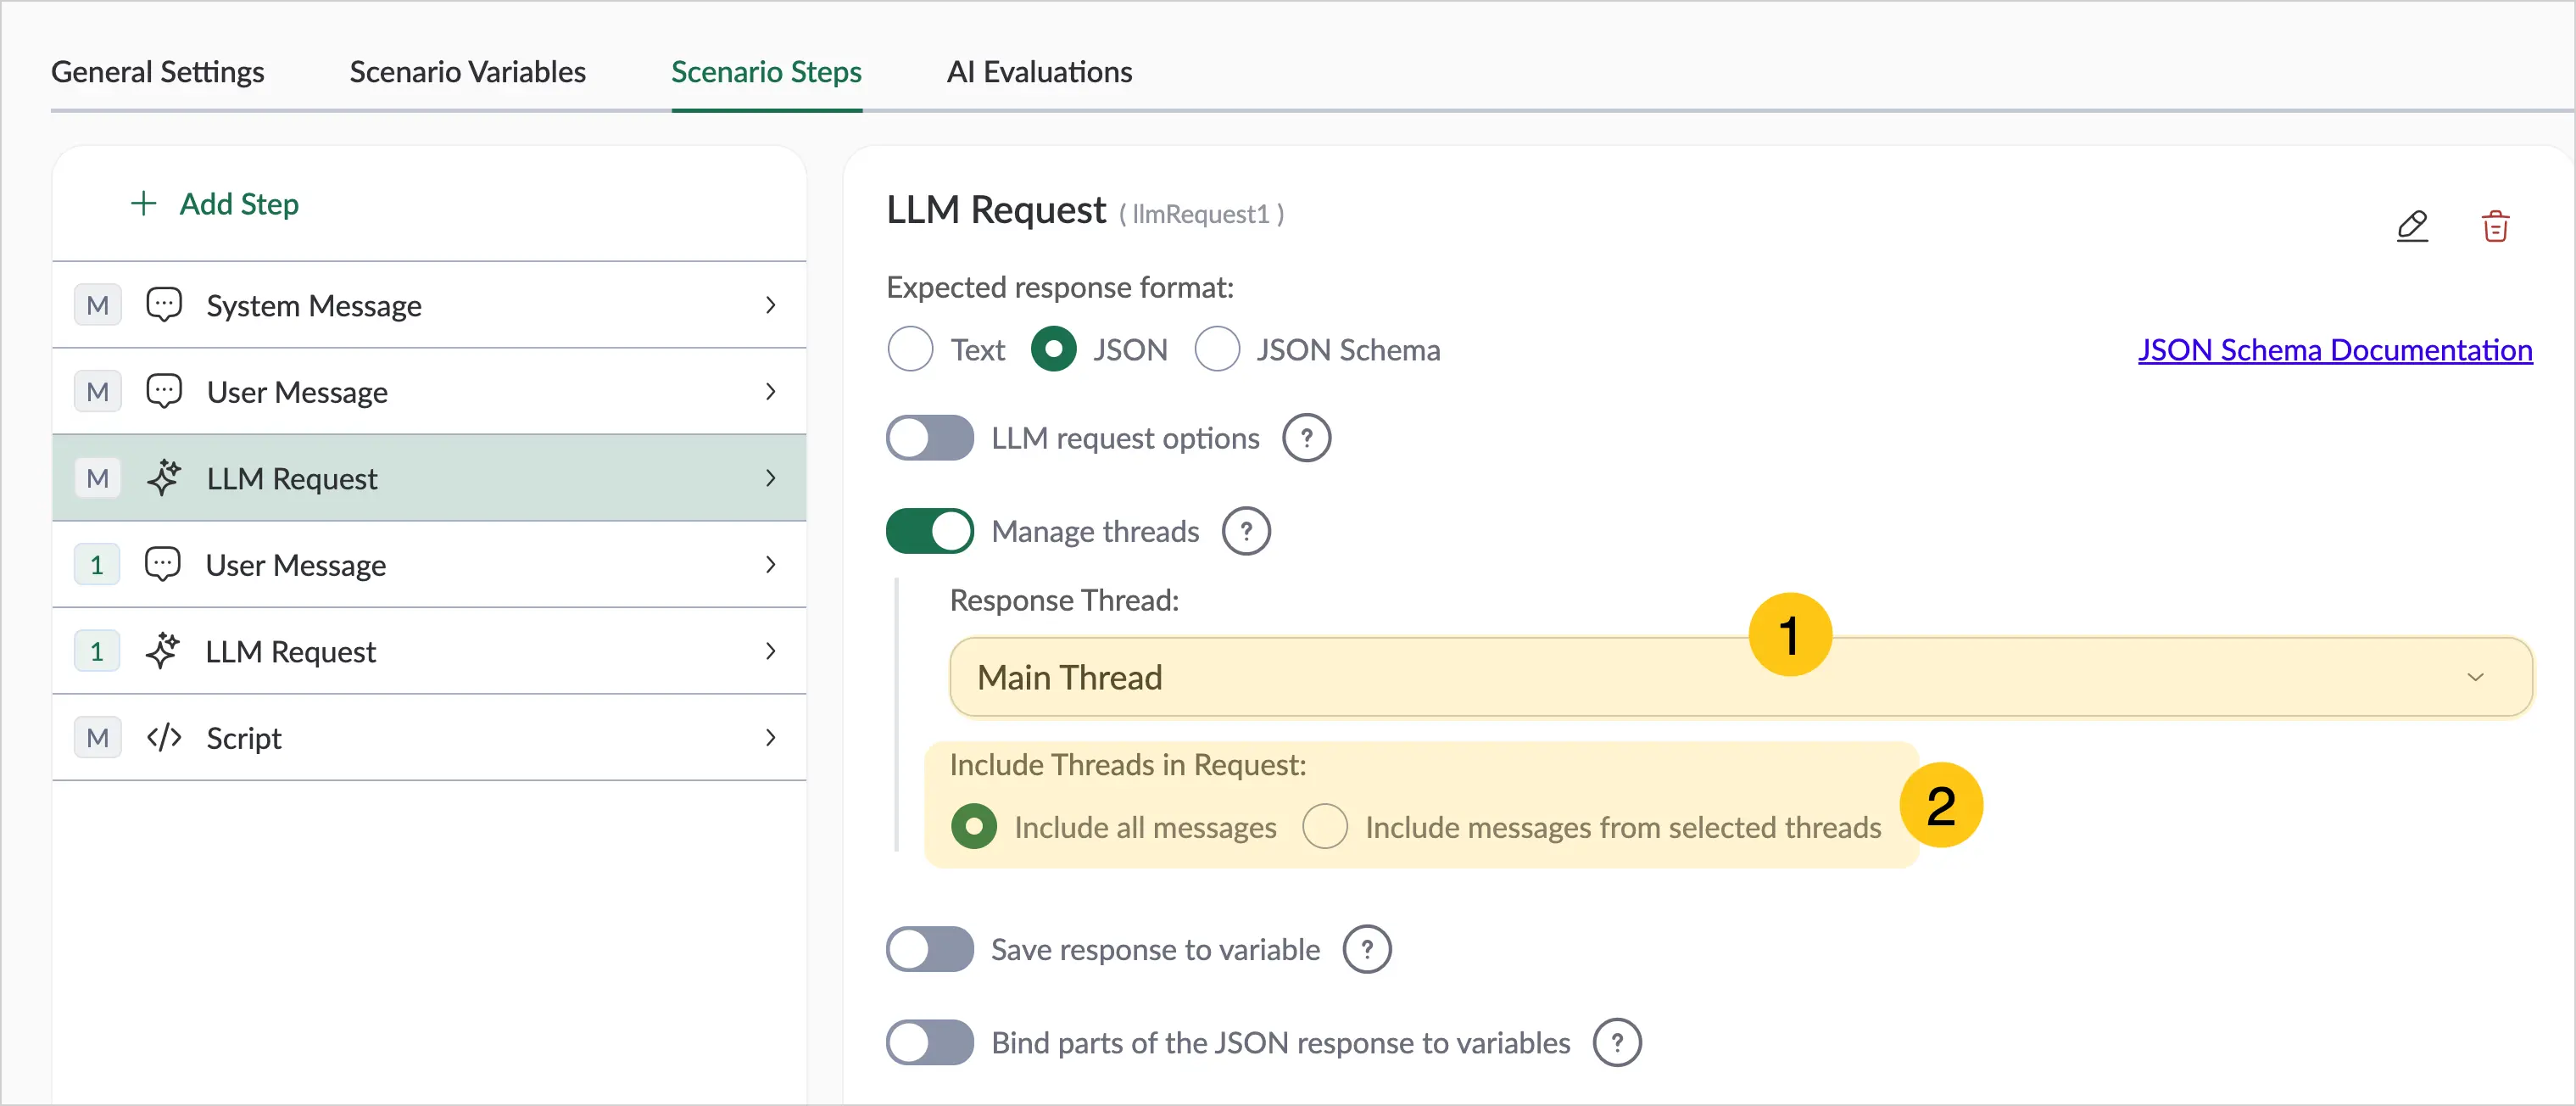Image resolution: width=2576 pixels, height=1106 pixels.
Task: Open help for Bind parts of JSON response
Action: [x=1617, y=1043]
